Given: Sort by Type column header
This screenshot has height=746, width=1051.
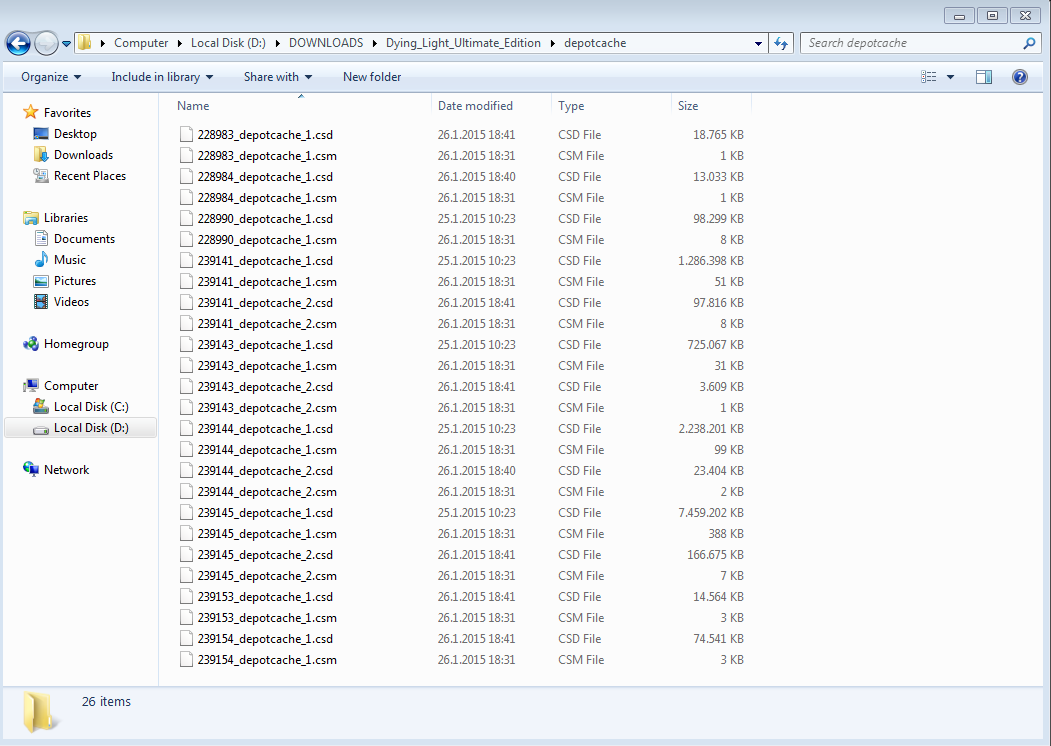Looking at the screenshot, I should [571, 106].
